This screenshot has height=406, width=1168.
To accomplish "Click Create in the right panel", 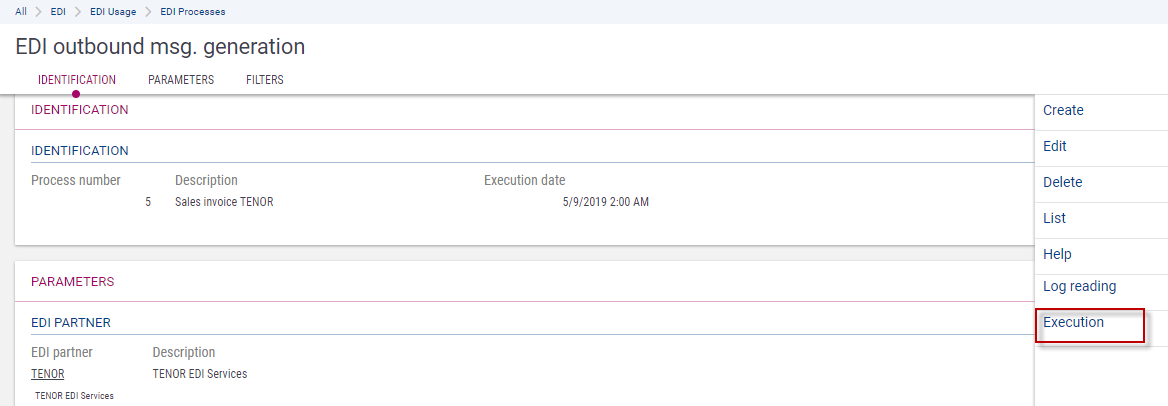I will (x=1063, y=110).
